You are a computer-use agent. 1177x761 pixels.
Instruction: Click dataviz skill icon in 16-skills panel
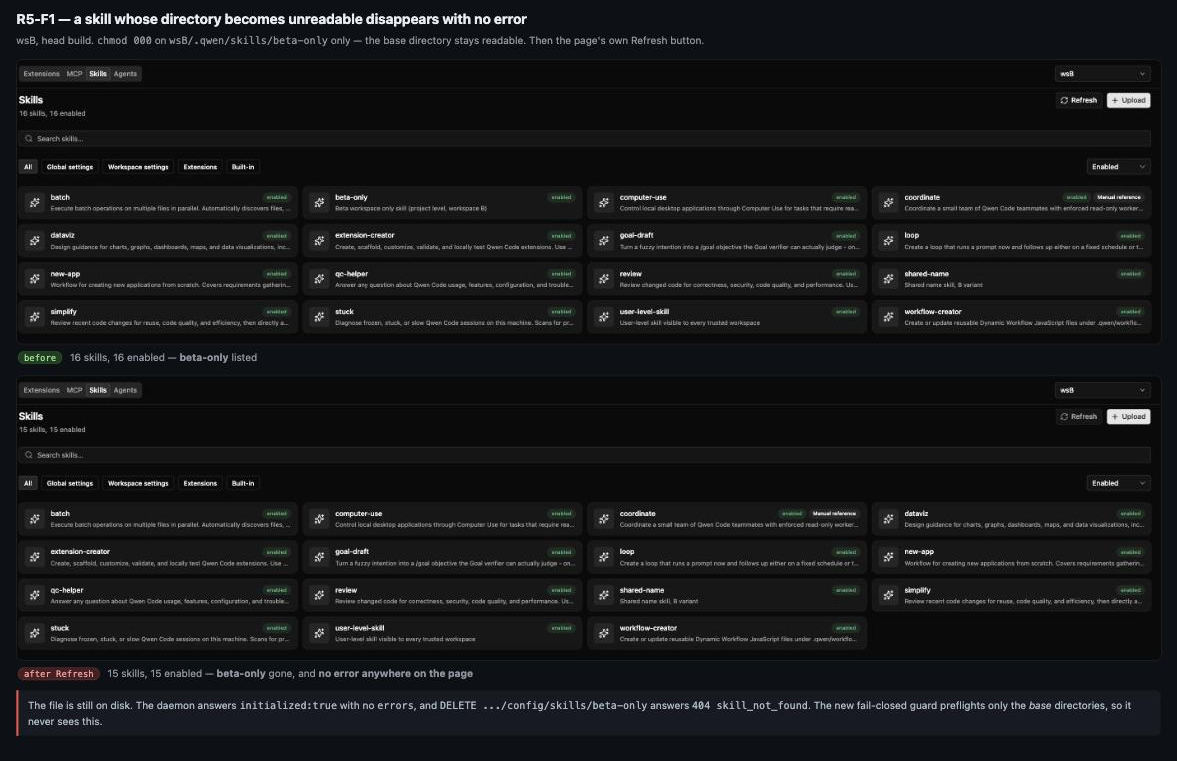point(35,240)
